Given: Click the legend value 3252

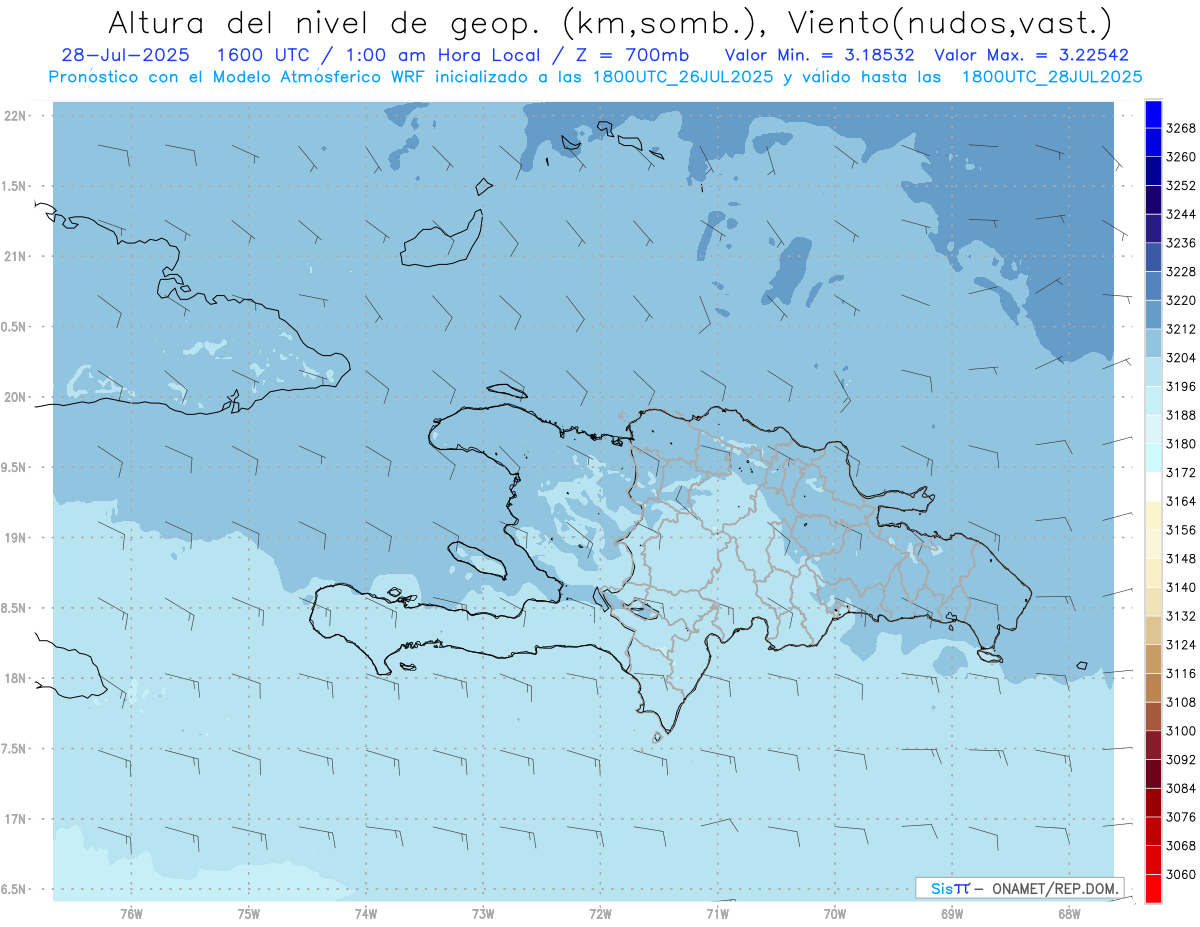Looking at the screenshot, I should [x=1180, y=185].
